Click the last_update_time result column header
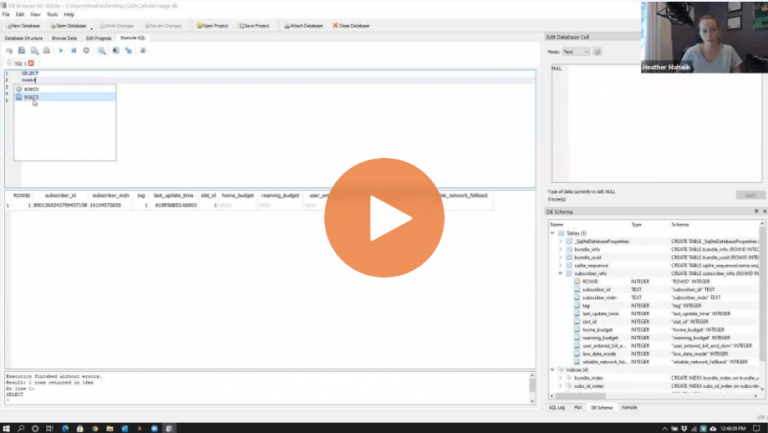This screenshot has height=433, width=768. [173, 195]
